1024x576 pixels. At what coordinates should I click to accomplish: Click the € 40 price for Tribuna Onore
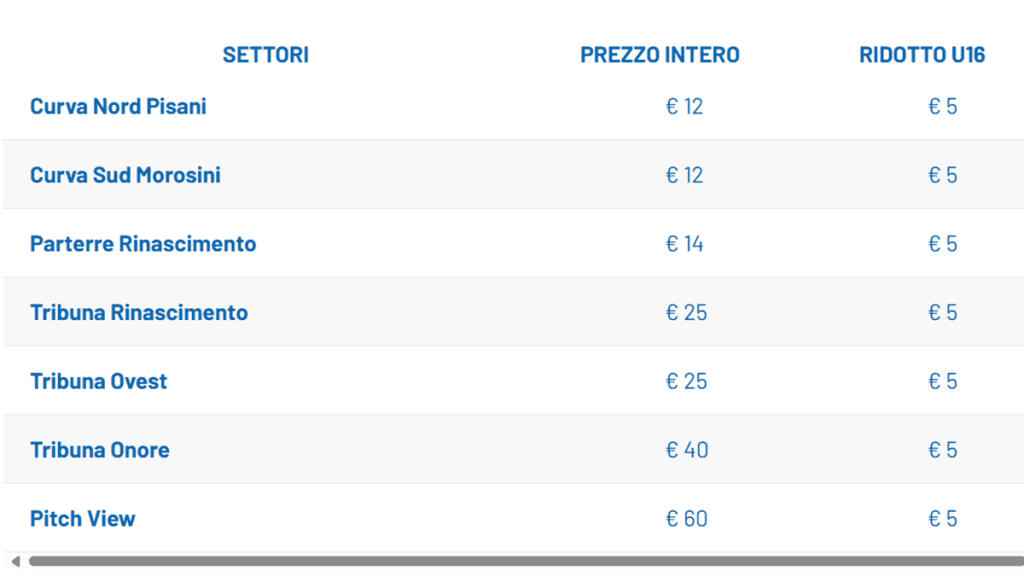[685, 449]
